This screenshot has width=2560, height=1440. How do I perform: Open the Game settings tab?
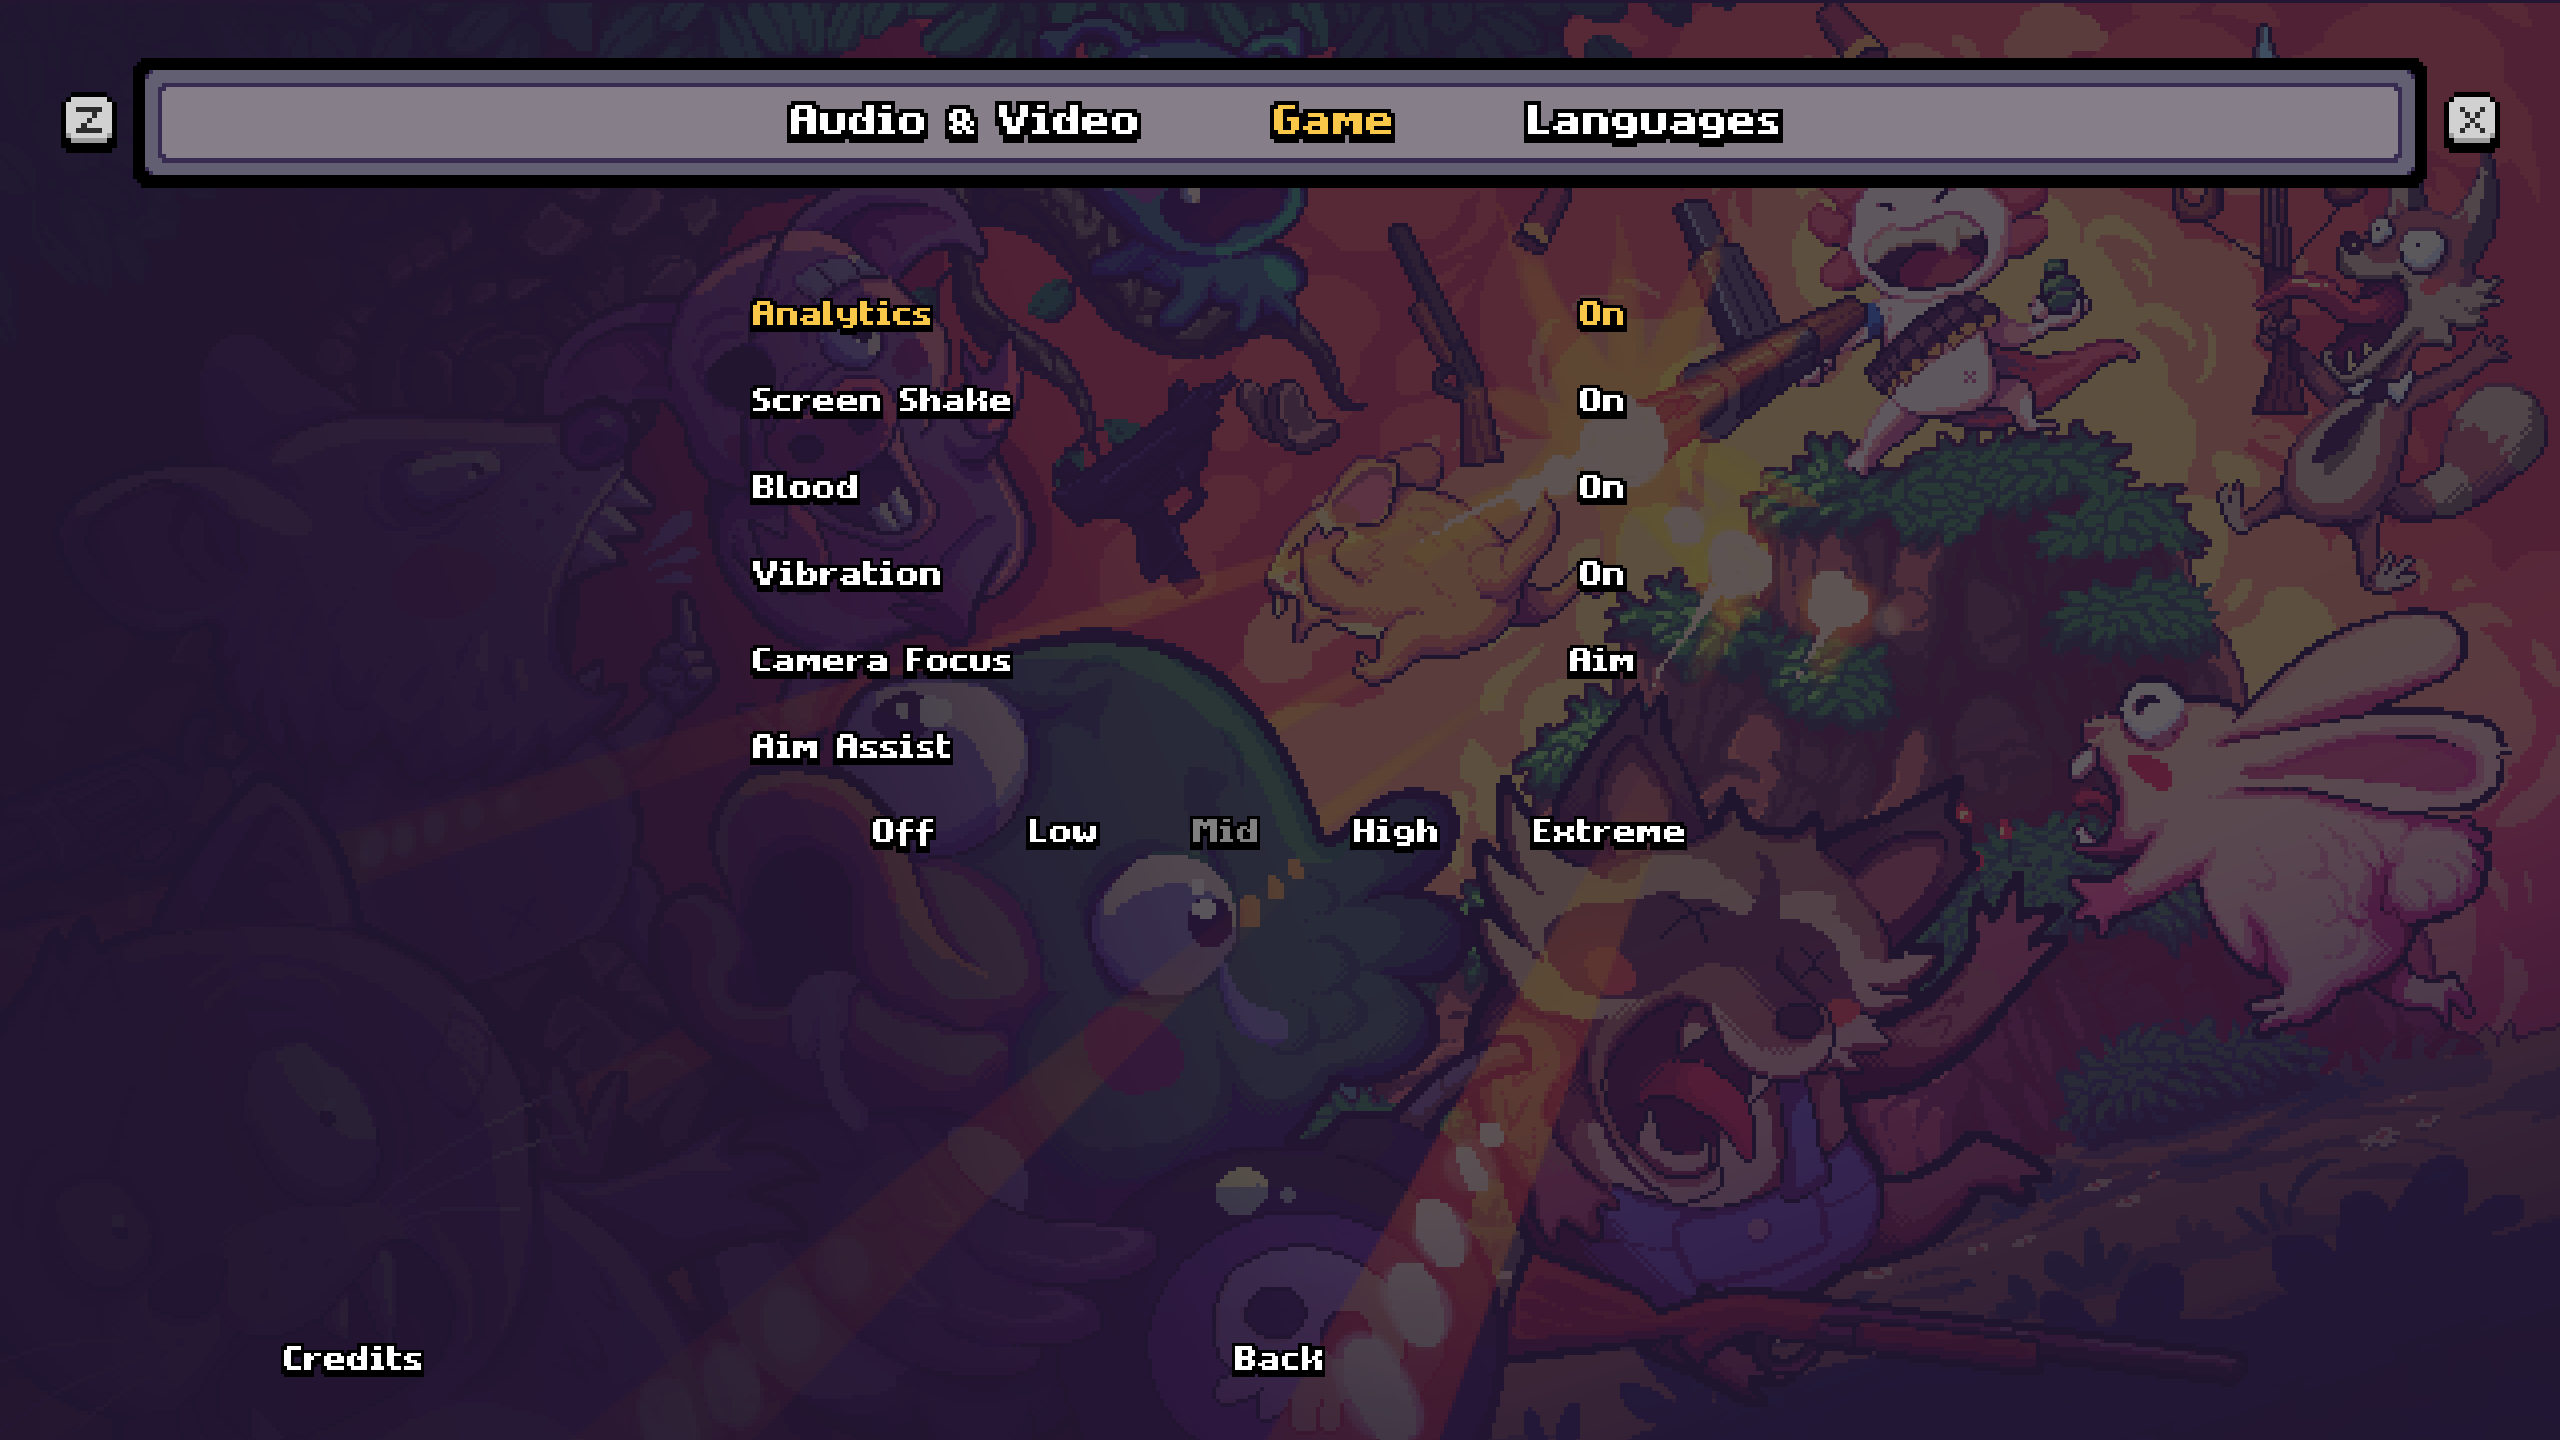(1331, 118)
